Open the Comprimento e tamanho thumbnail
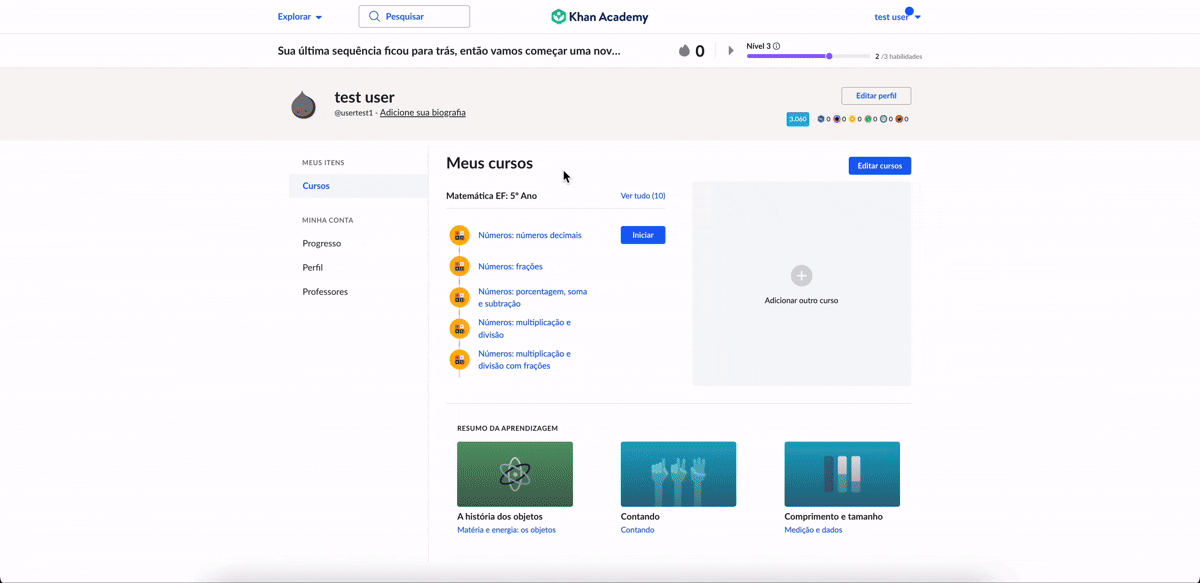Viewport: 1200px width, 583px height. (842, 474)
